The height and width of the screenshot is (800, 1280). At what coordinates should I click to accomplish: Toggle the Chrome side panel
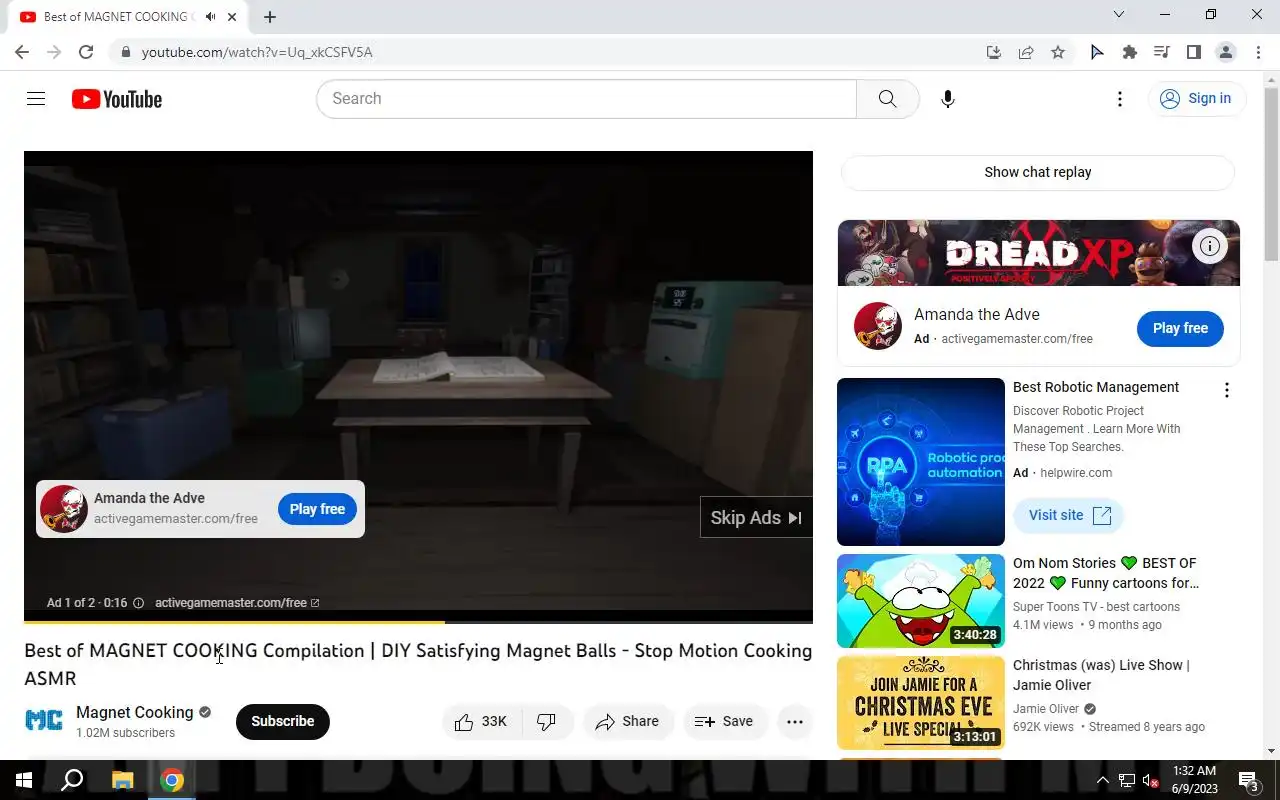point(1193,52)
